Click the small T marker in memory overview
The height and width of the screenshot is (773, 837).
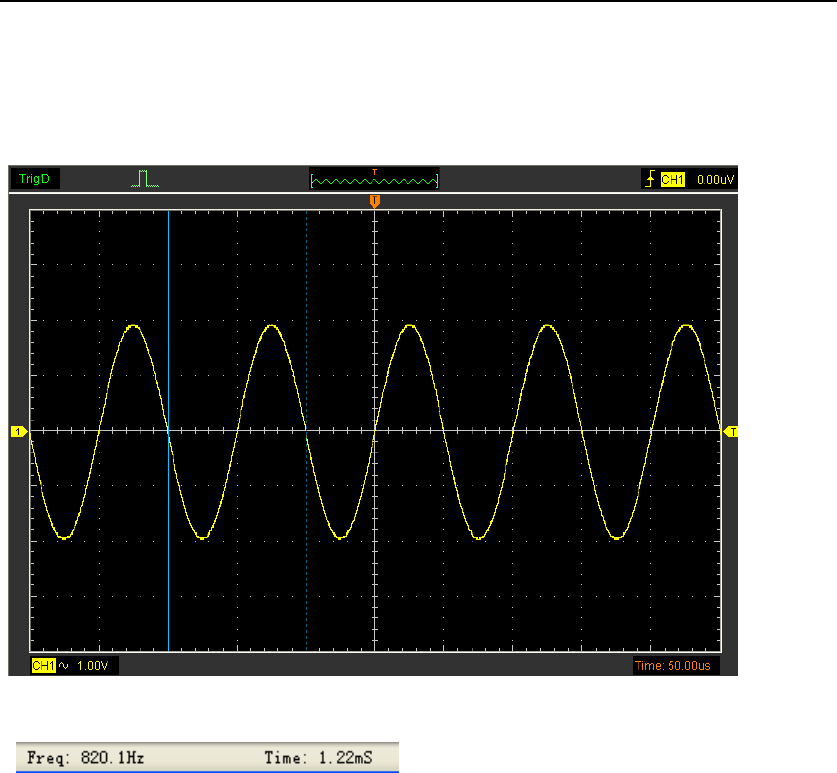click(x=375, y=172)
